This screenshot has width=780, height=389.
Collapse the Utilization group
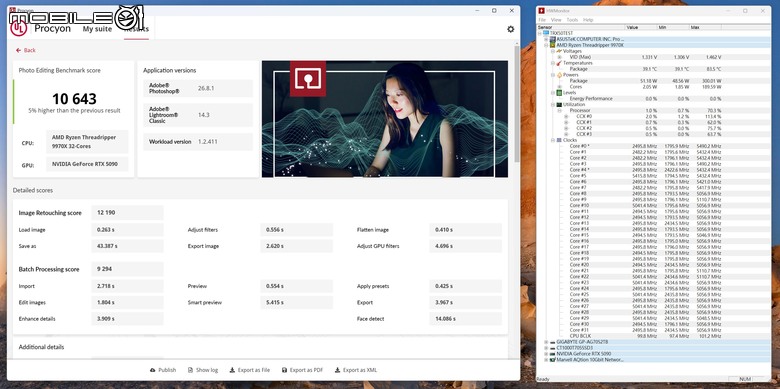coord(552,104)
